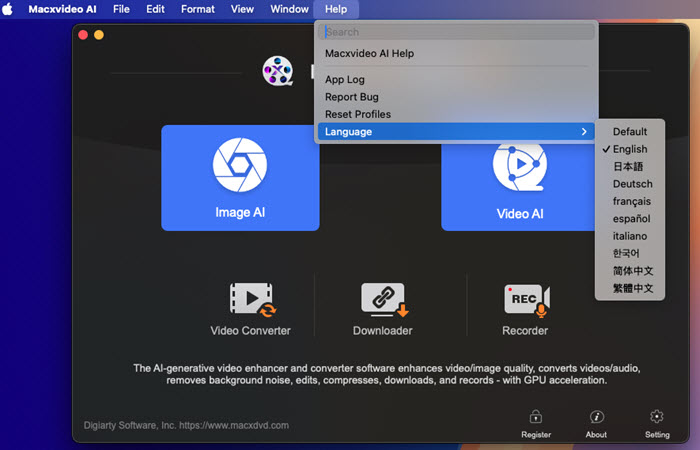Switch language to 한국어

630,254
